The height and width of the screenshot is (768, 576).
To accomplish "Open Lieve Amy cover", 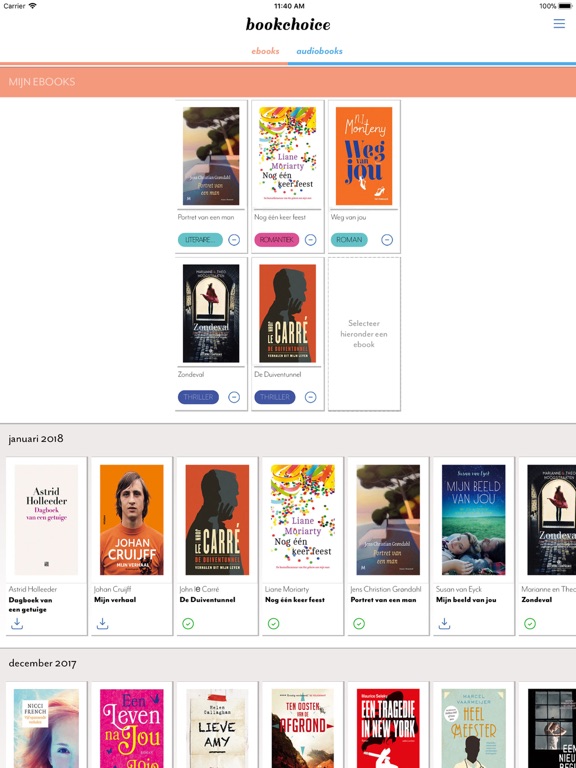I will pos(217,729).
